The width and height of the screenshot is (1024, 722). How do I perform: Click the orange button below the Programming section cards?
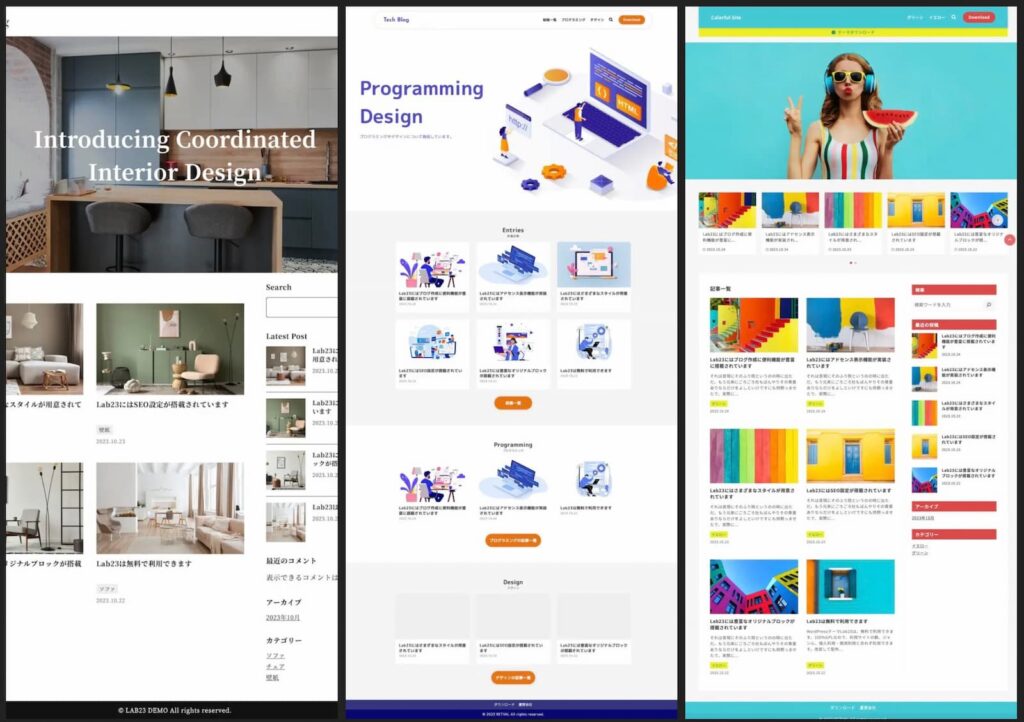(513, 541)
